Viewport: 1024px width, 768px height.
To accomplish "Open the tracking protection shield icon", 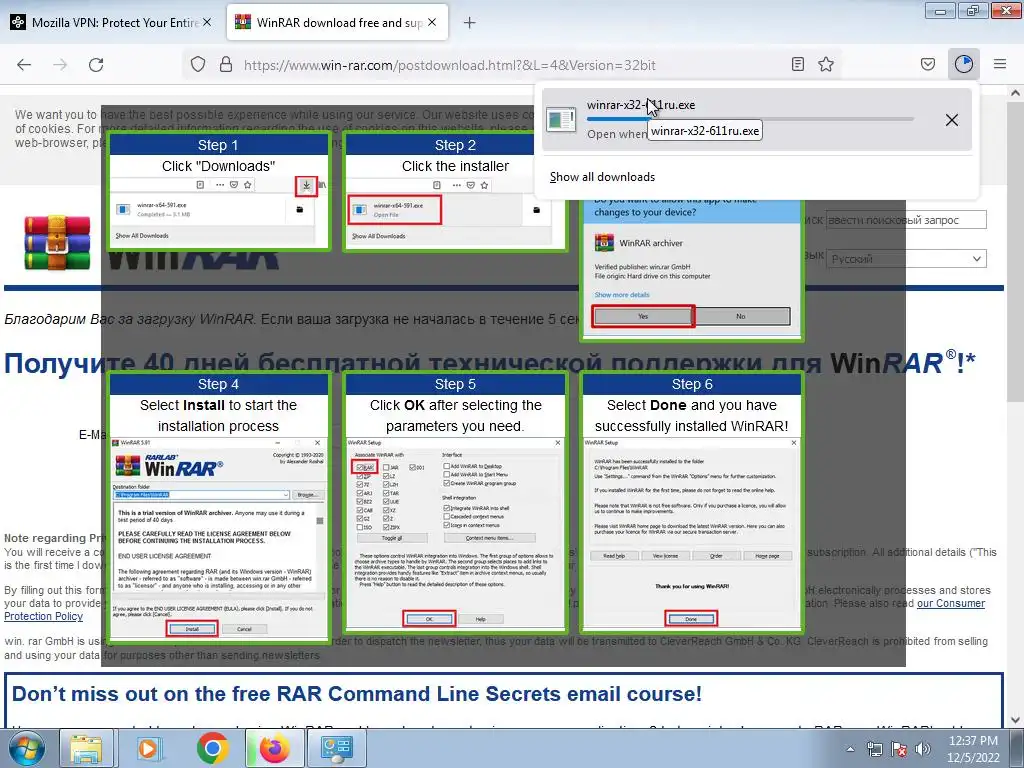I will (x=198, y=65).
